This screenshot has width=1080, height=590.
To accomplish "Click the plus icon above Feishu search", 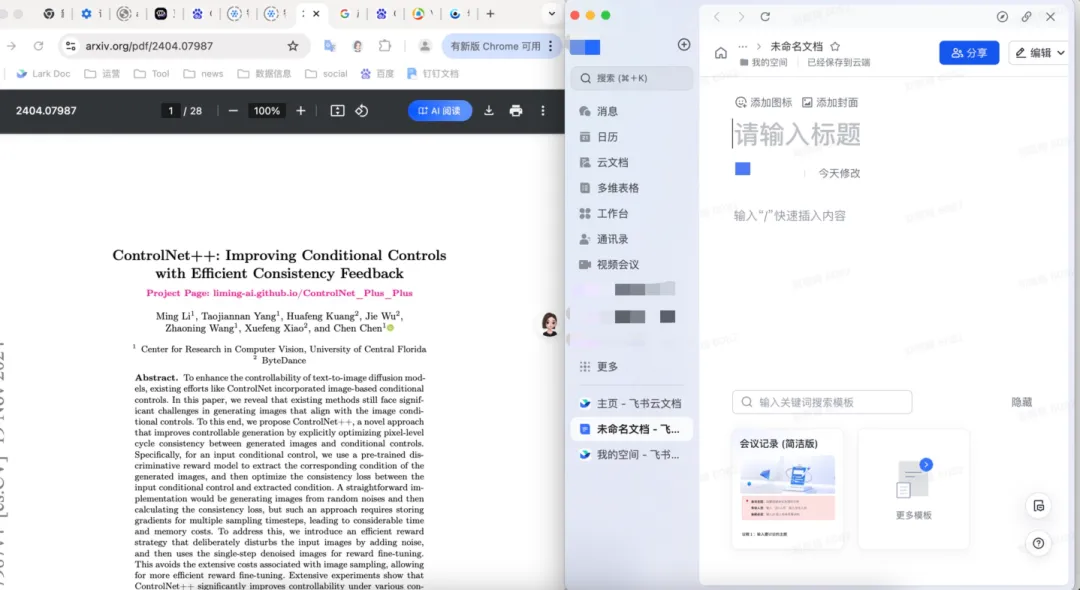I will (684, 45).
